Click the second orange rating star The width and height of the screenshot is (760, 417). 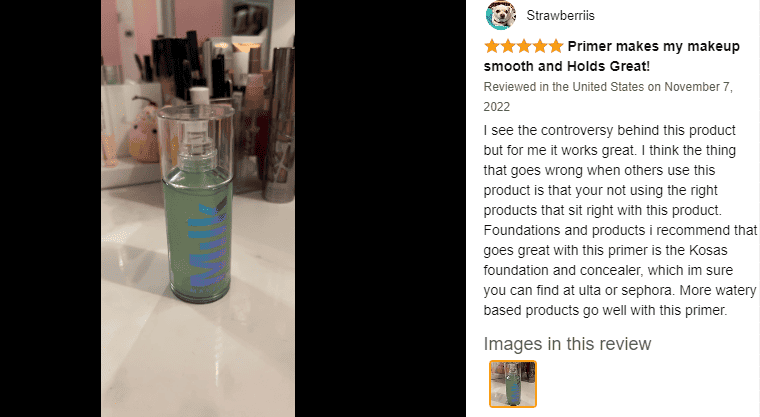(507, 47)
